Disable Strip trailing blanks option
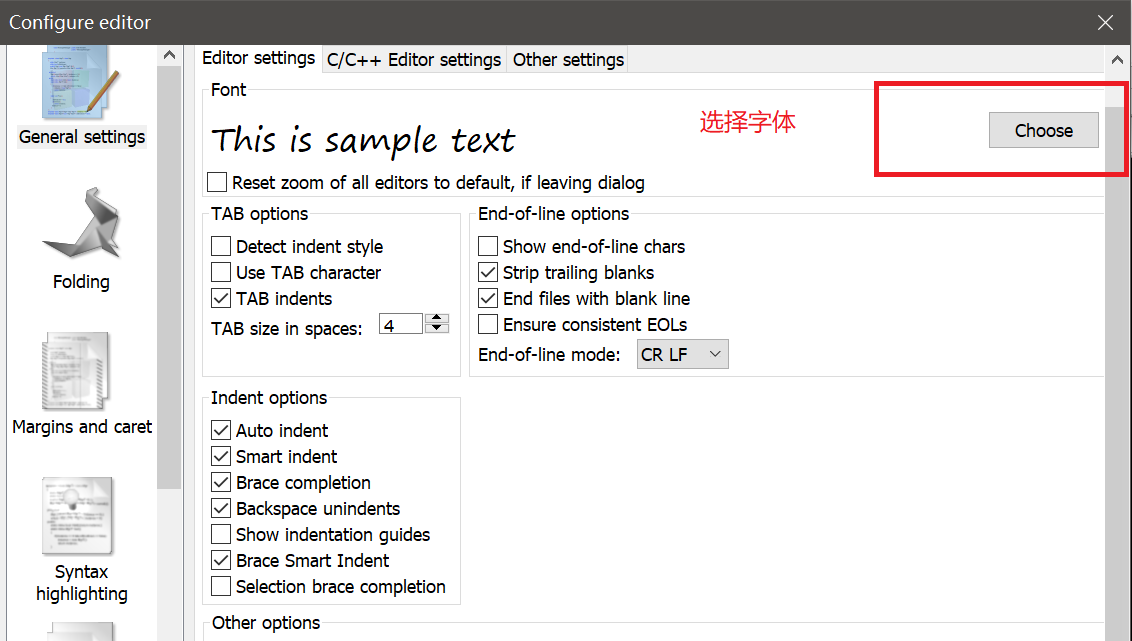Viewport: 1132px width, 641px height. click(x=488, y=272)
